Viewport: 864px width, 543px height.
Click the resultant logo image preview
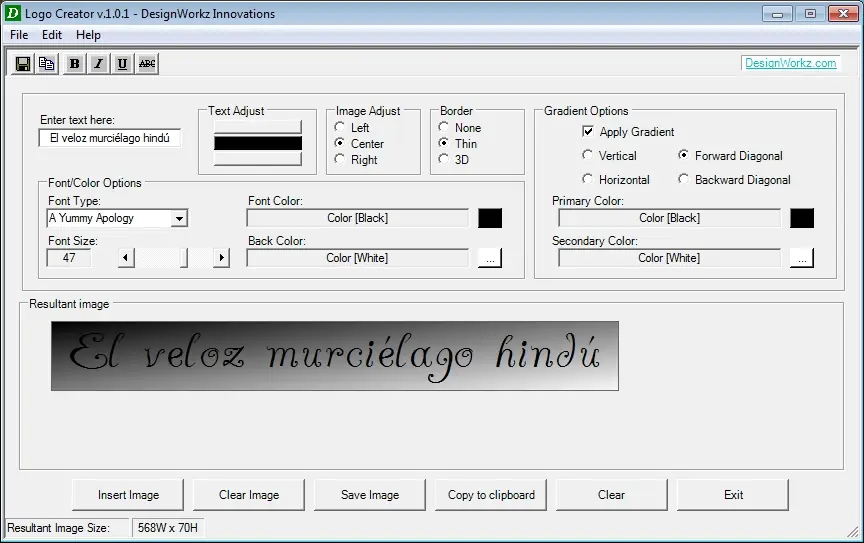[x=335, y=356]
